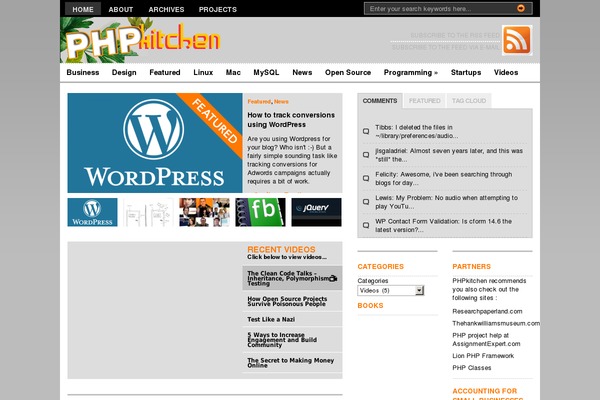Open article How to track conversions using WordPress
Image resolution: width=600 pixels, height=400 pixels.
(x=291, y=120)
